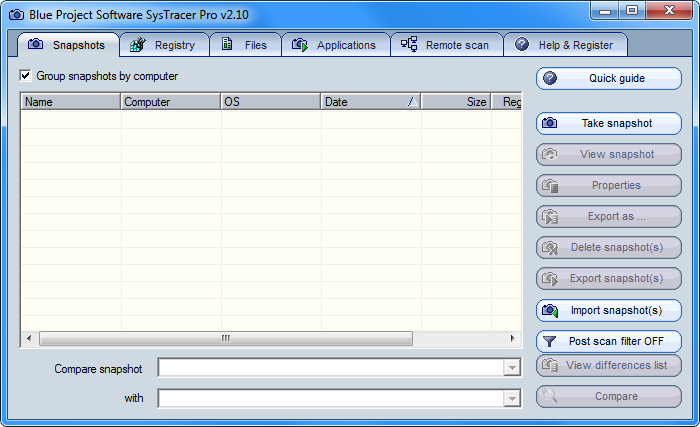The image size is (700, 427).
Task: Click the horizontal scrollbar thumb in list
Action: [x=226, y=339]
